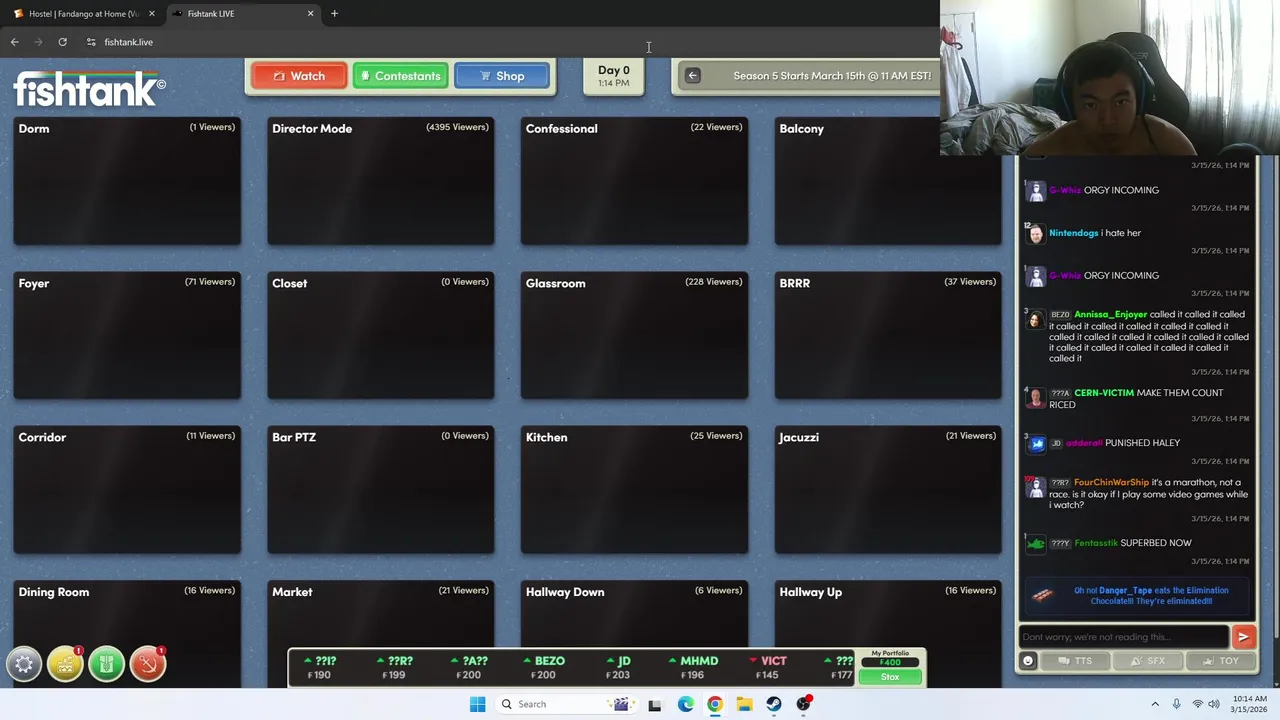Select the MHMD stock ticker
Viewport: 1280px width, 720px height.
[694, 667]
